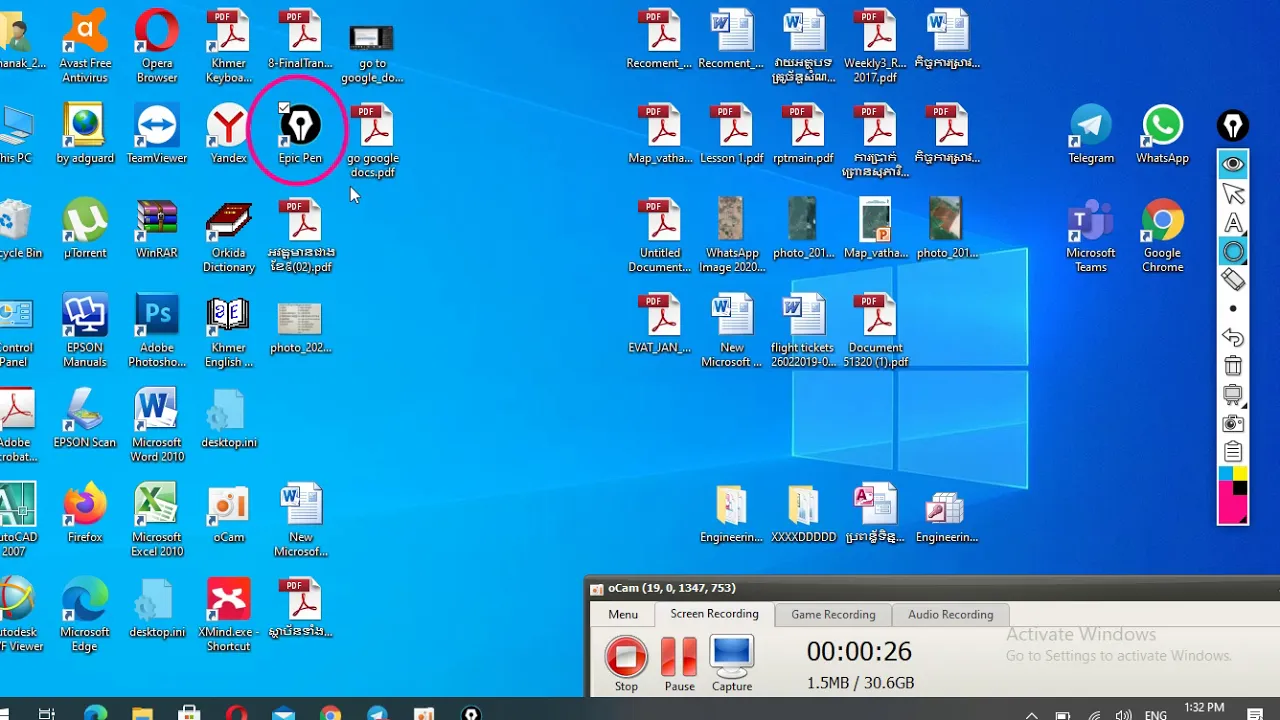The image size is (1280, 720).
Task: Select the flight tickets Word document
Action: (803, 332)
